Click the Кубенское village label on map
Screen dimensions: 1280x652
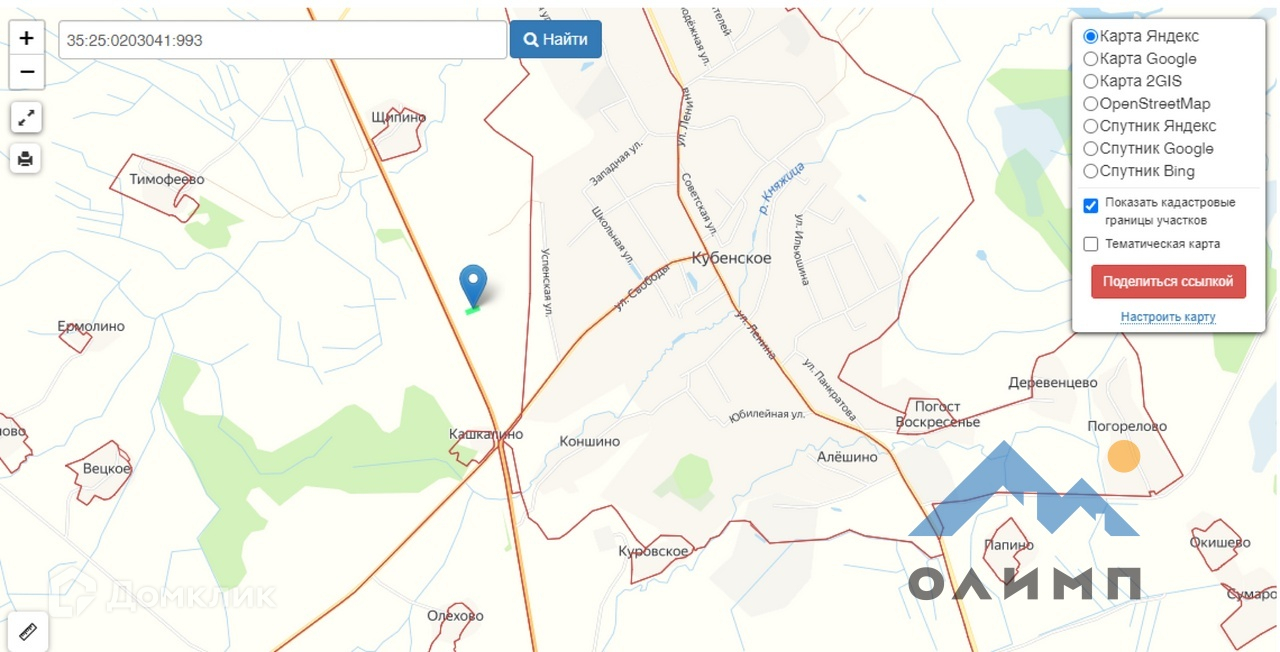click(731, 258)
